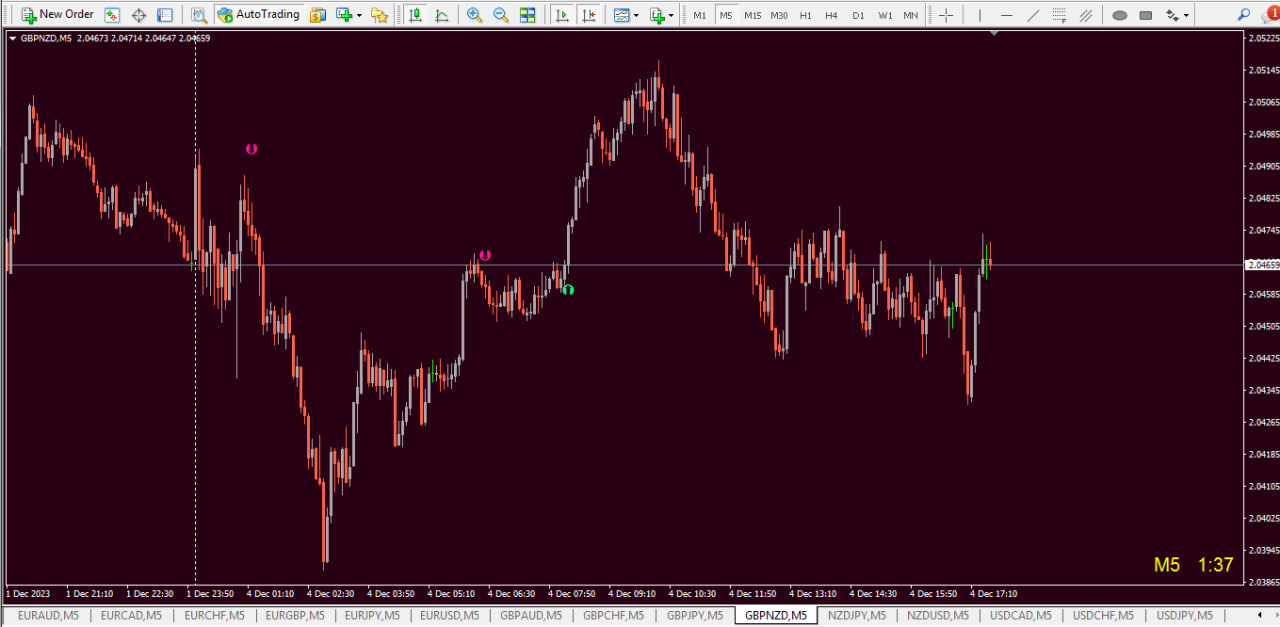
Task: Toggle the AutoTrading button
Action: pos(258,15)
